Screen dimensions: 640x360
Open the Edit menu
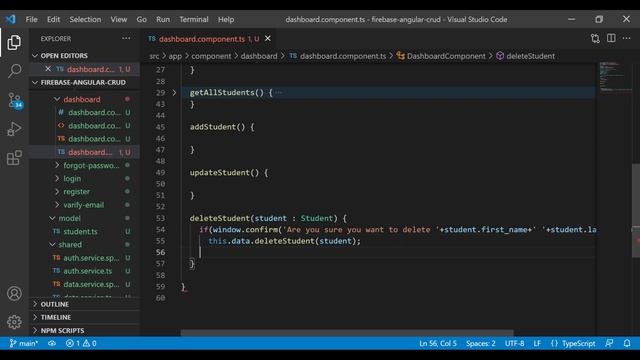pos(53,19)
